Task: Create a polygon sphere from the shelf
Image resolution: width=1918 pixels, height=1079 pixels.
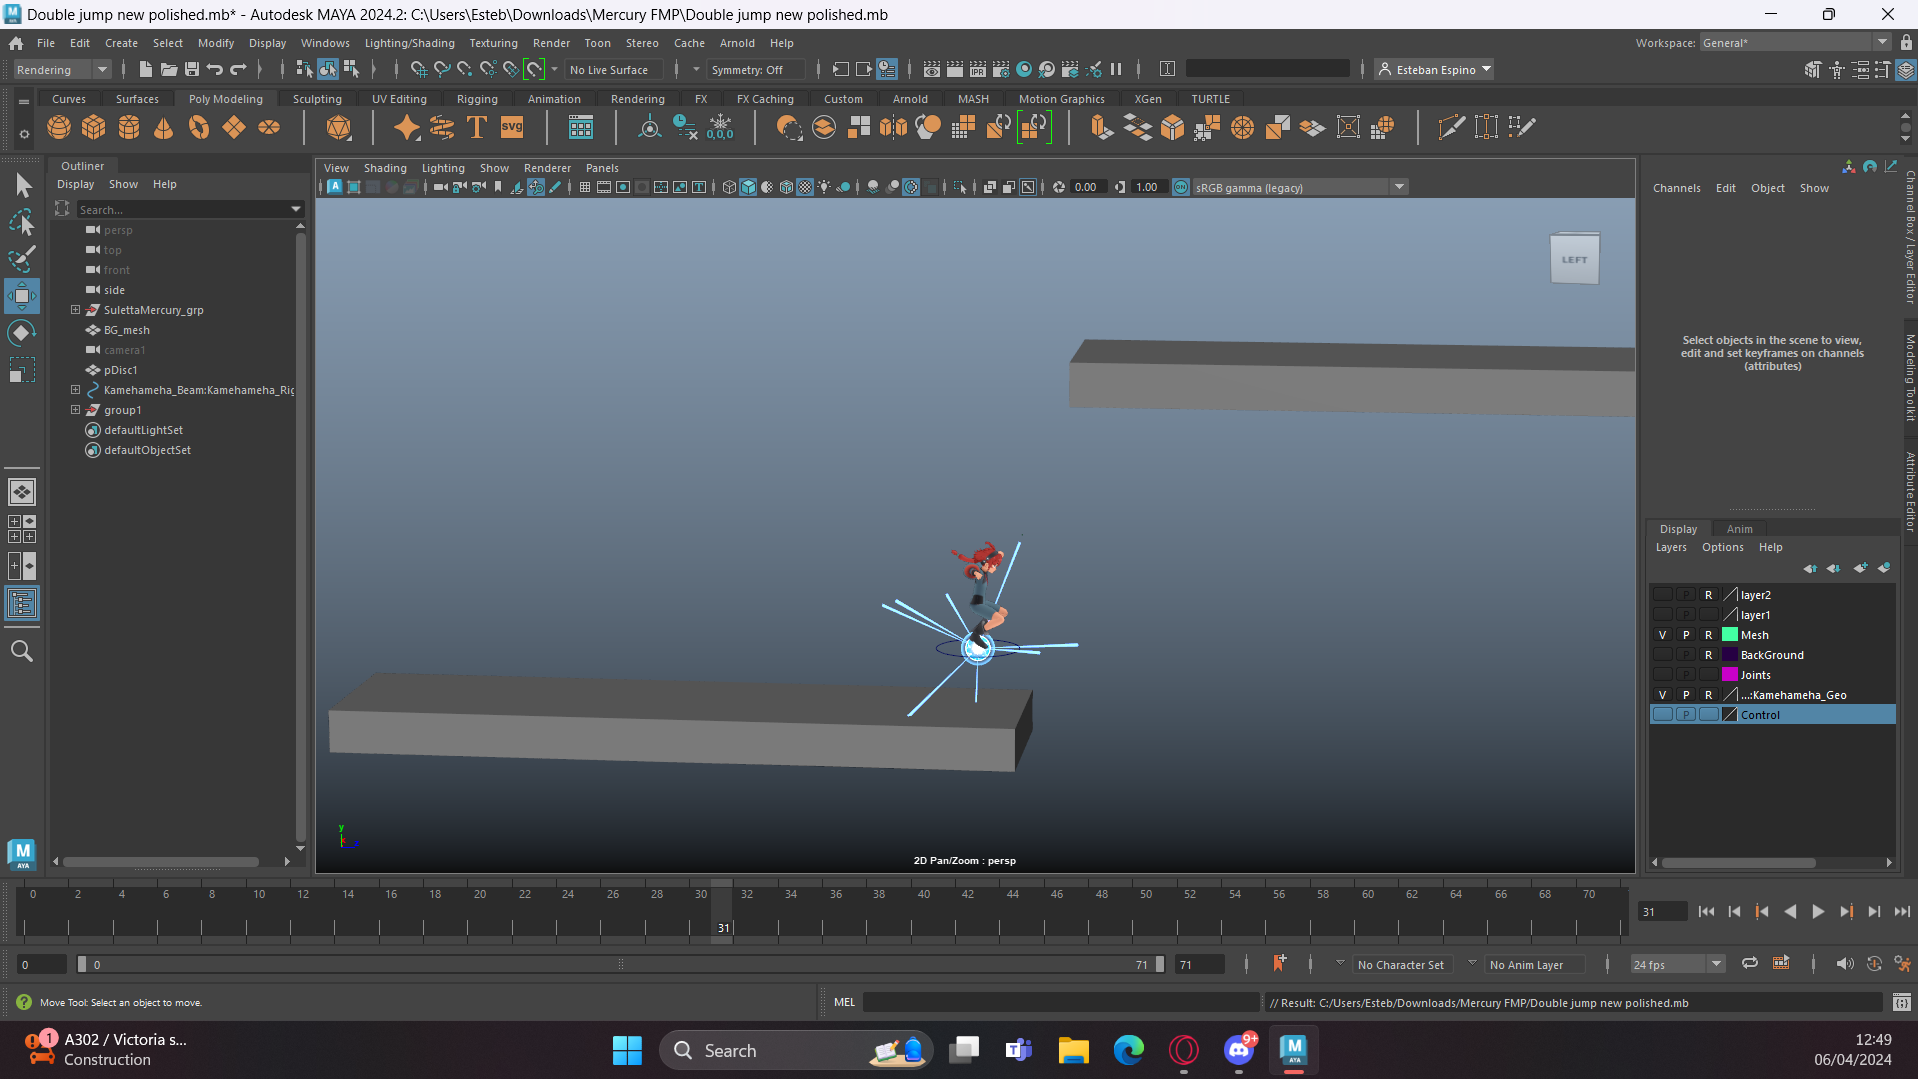Action: tap(59, 127)
